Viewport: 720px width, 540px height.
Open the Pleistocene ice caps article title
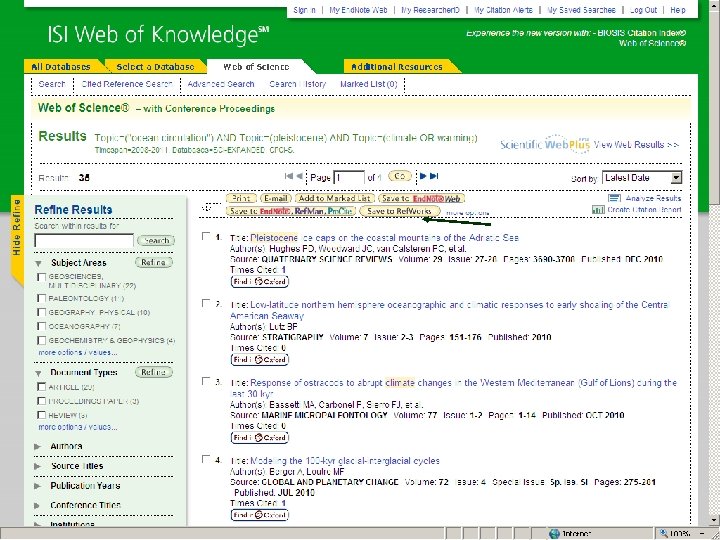pyautogui.click(x=385, y=238)
